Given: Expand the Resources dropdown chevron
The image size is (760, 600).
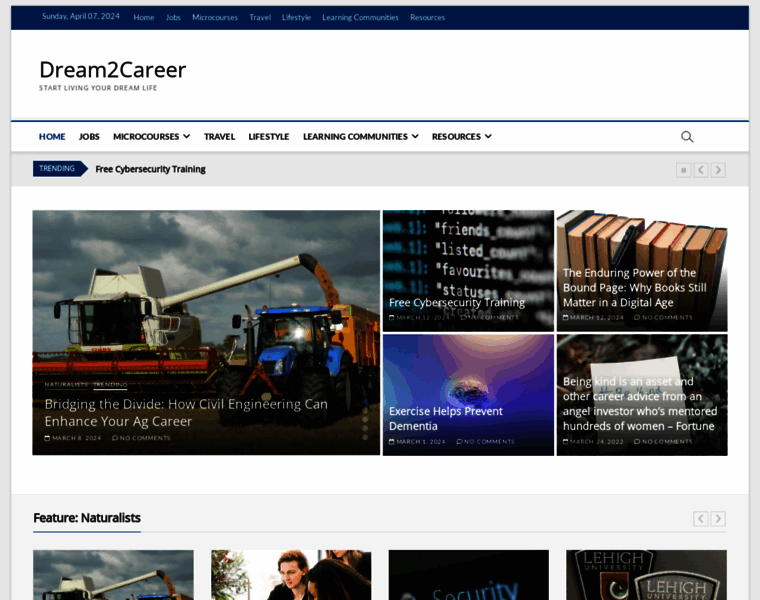Looking at the screenshot, I should pos(488,137).
